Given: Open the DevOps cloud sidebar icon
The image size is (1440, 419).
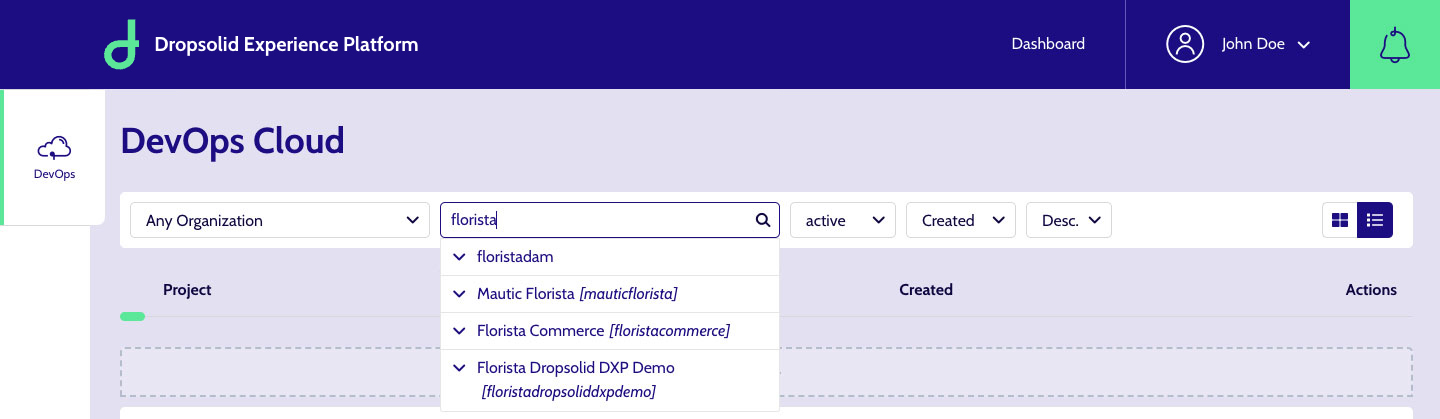Looking at the screenshot, I should pos(54,150).
